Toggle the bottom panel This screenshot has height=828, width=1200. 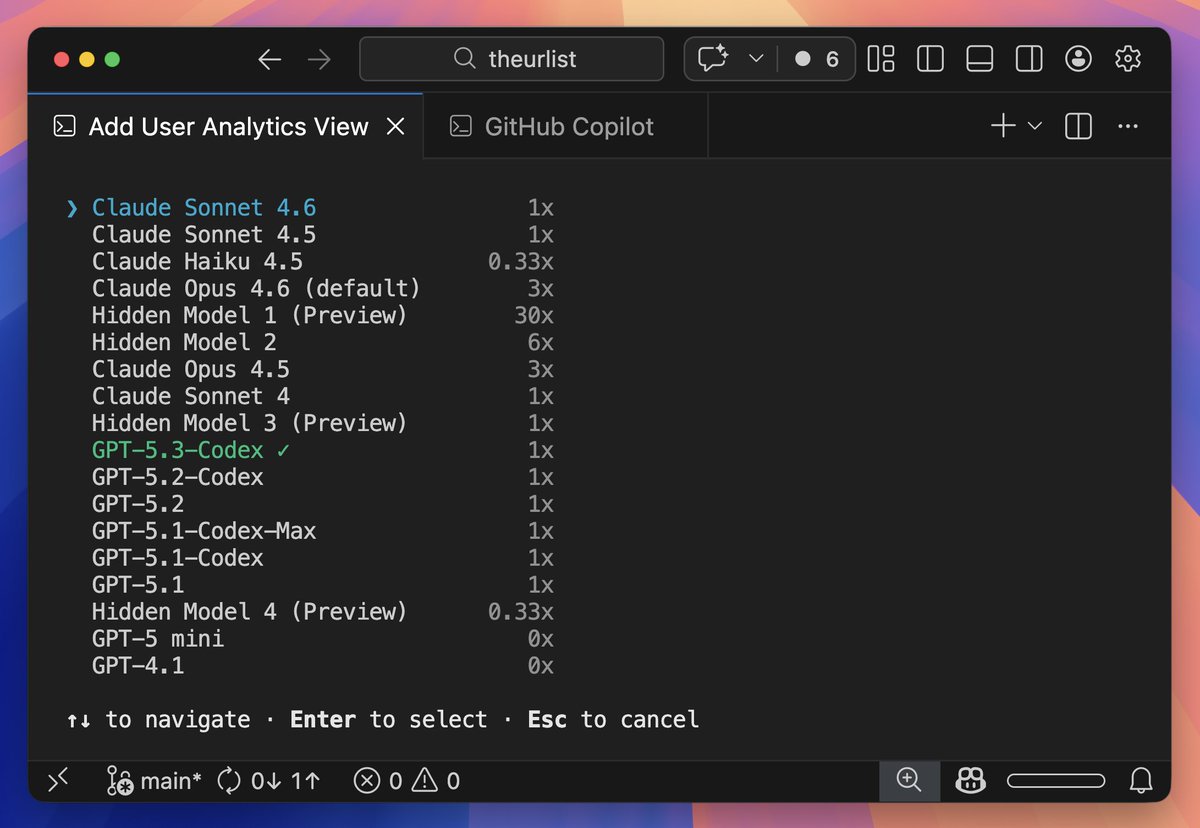click(979, 59)
